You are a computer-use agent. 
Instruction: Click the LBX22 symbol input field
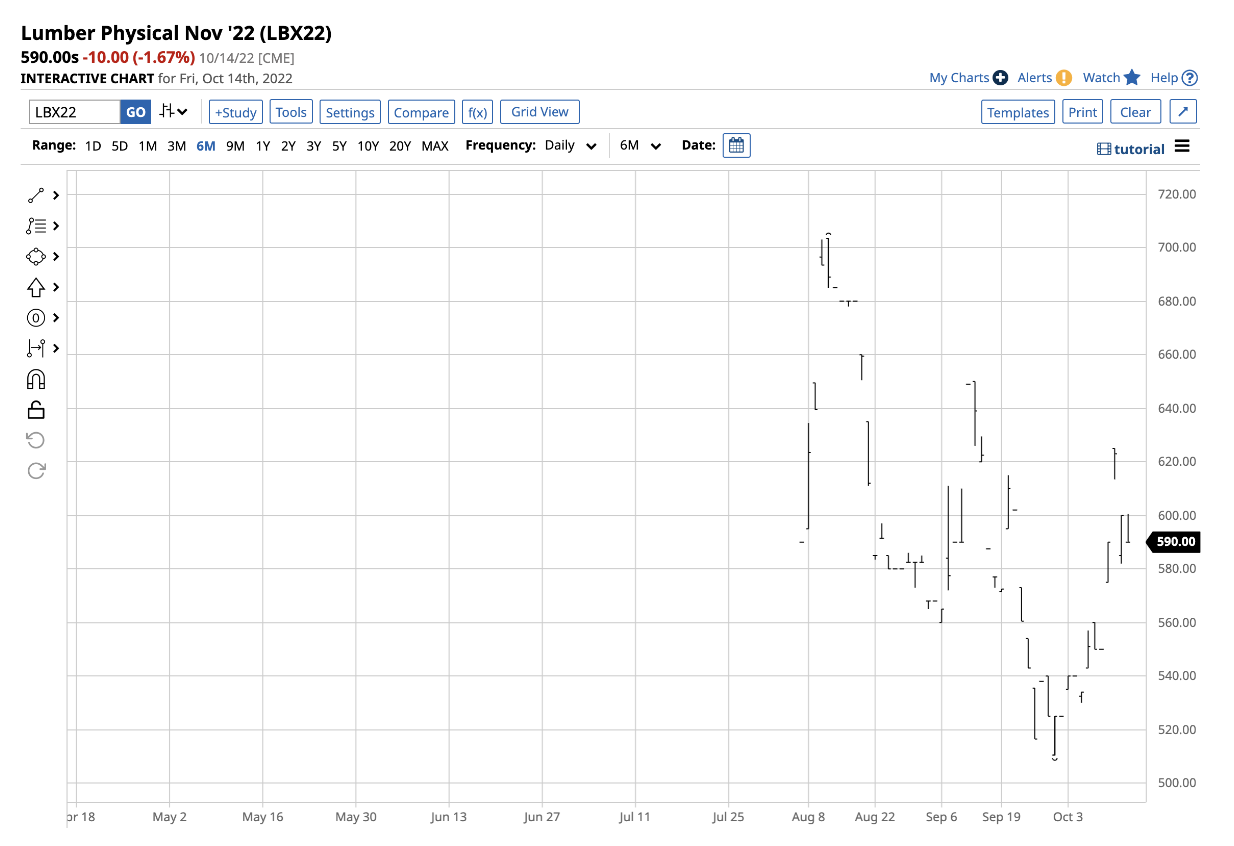coord(75,112)
